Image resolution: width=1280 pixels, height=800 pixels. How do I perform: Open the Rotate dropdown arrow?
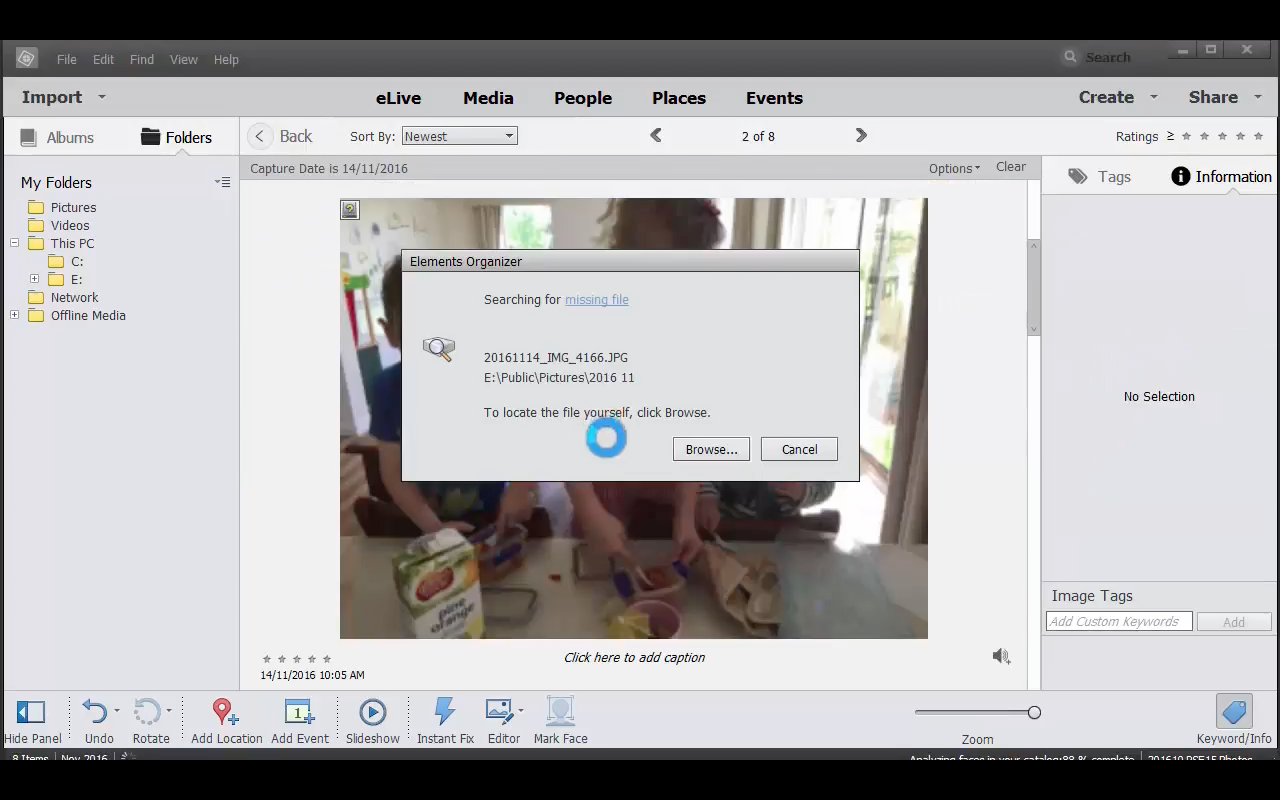coord(168,711)
